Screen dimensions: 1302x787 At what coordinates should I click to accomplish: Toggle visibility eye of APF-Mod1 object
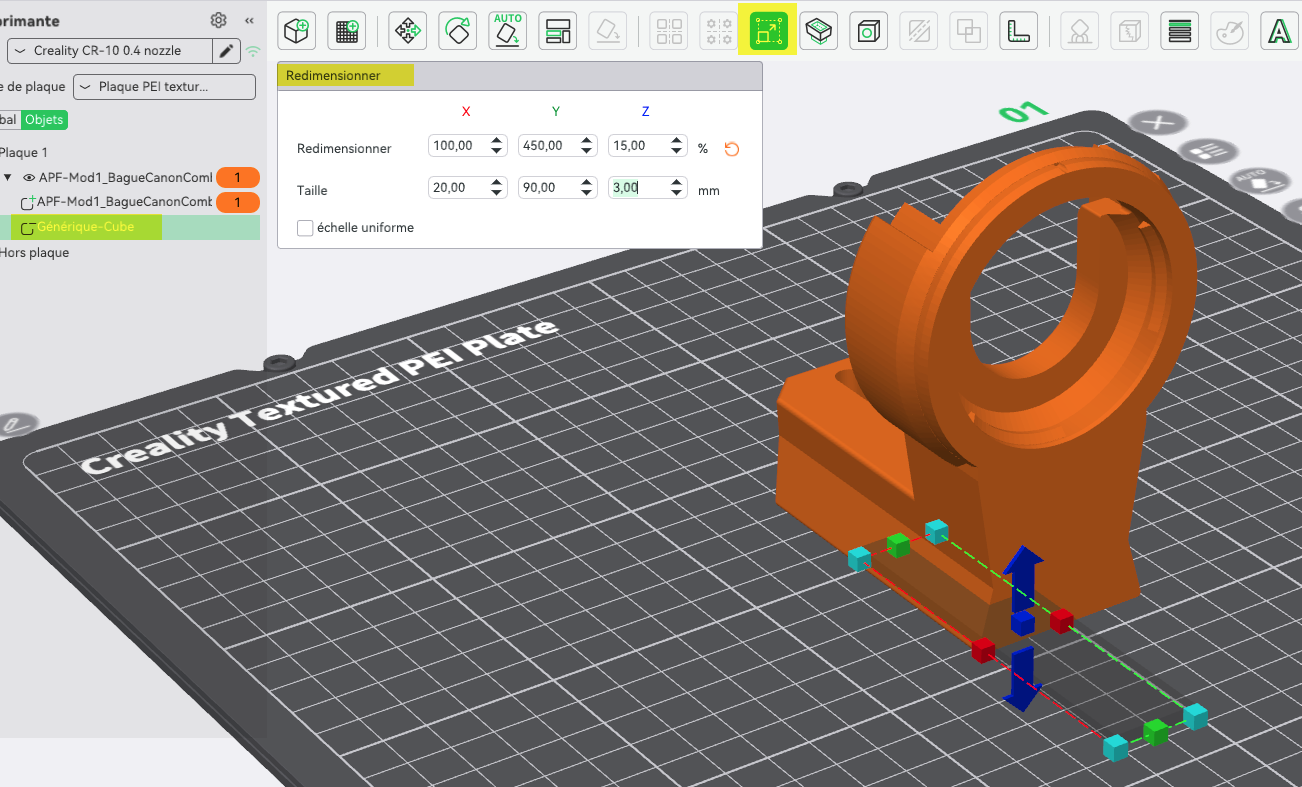tap(29, 178)
